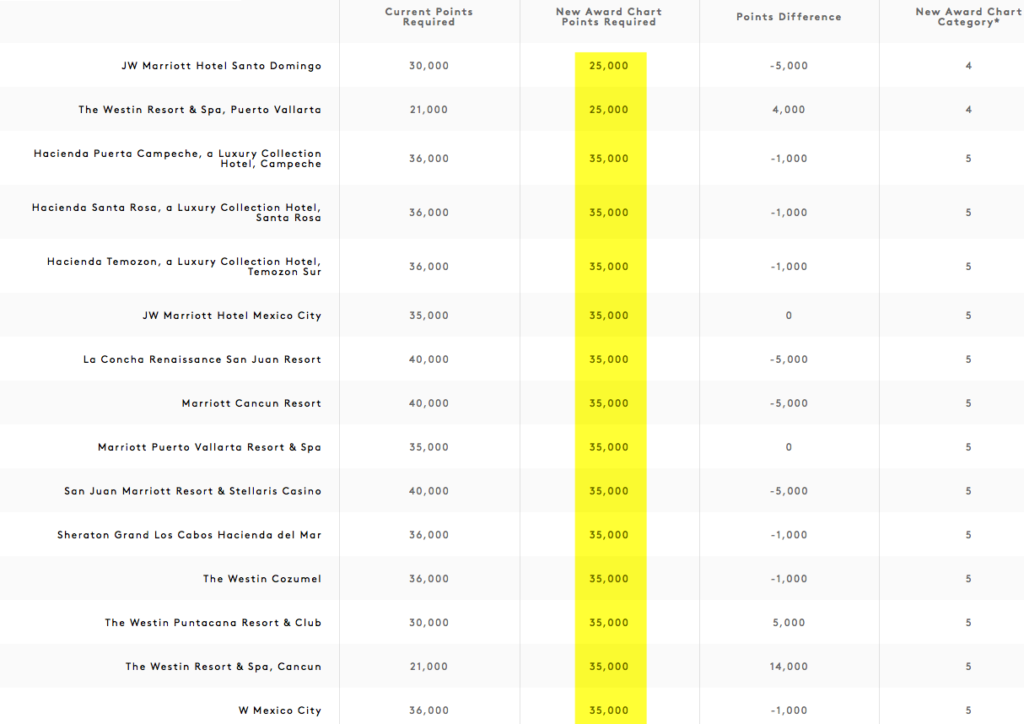Image resolution: width=1024 pixels, height=724 pixels.
Task: Click 21,000 current points for Westin Puerto Vallarta
Action: point(429,110)
